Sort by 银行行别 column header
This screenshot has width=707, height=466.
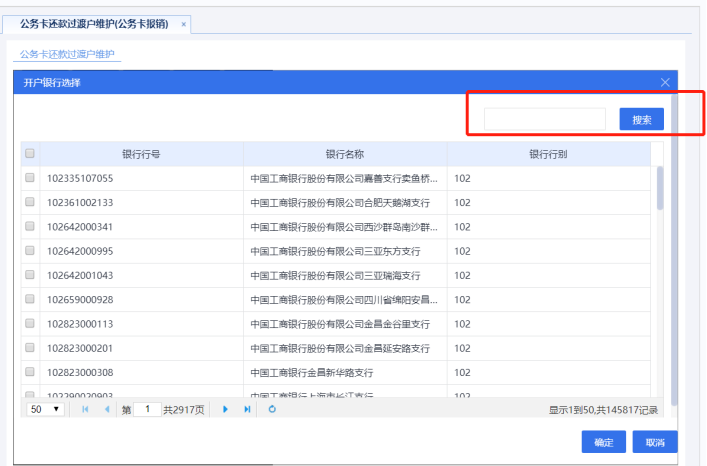[548, 154]
